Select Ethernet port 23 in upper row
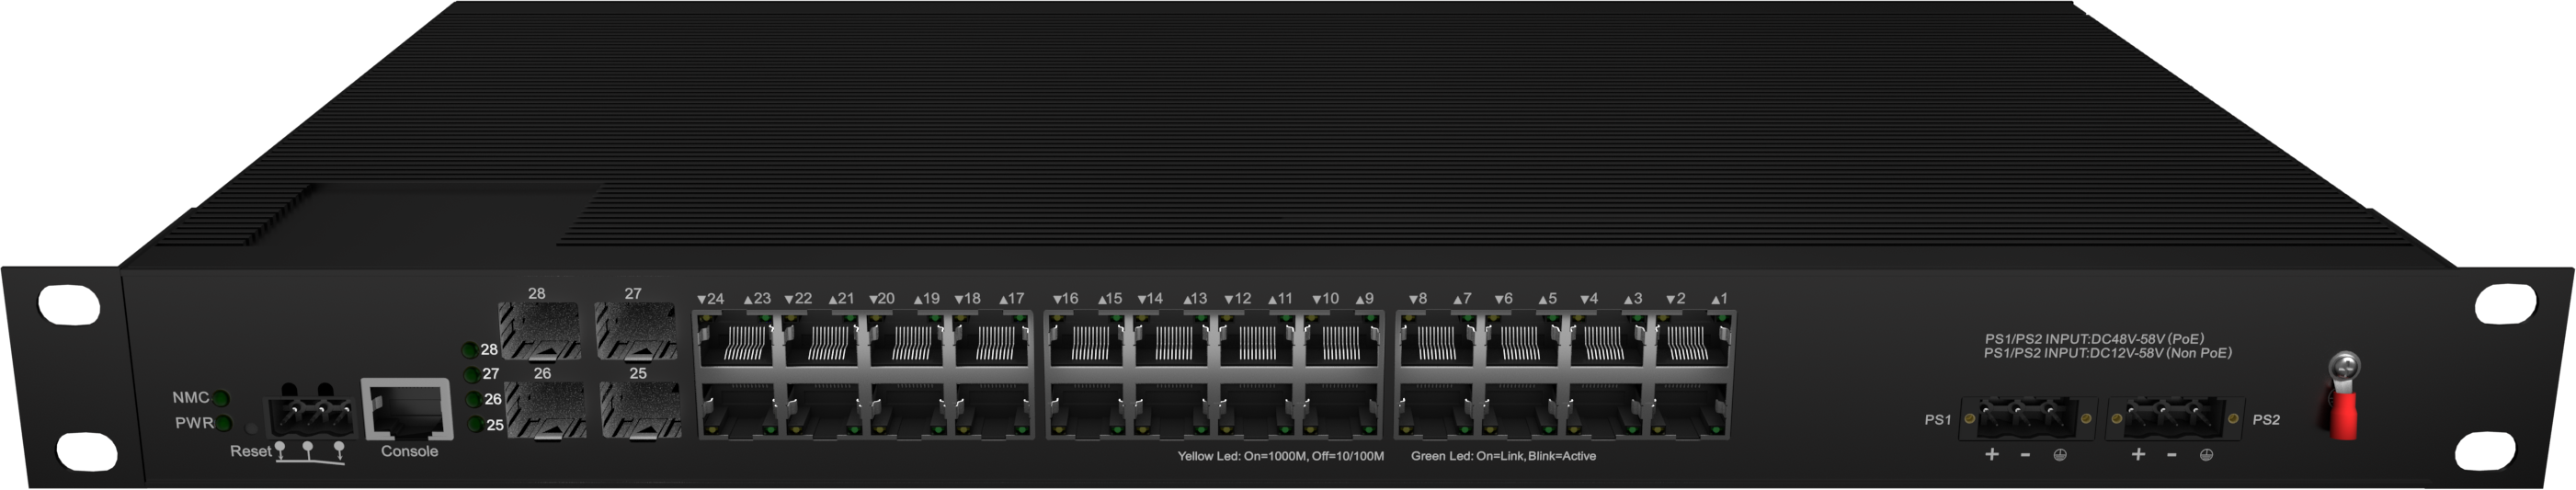The image size is (2576, 490). click(737, 342)
